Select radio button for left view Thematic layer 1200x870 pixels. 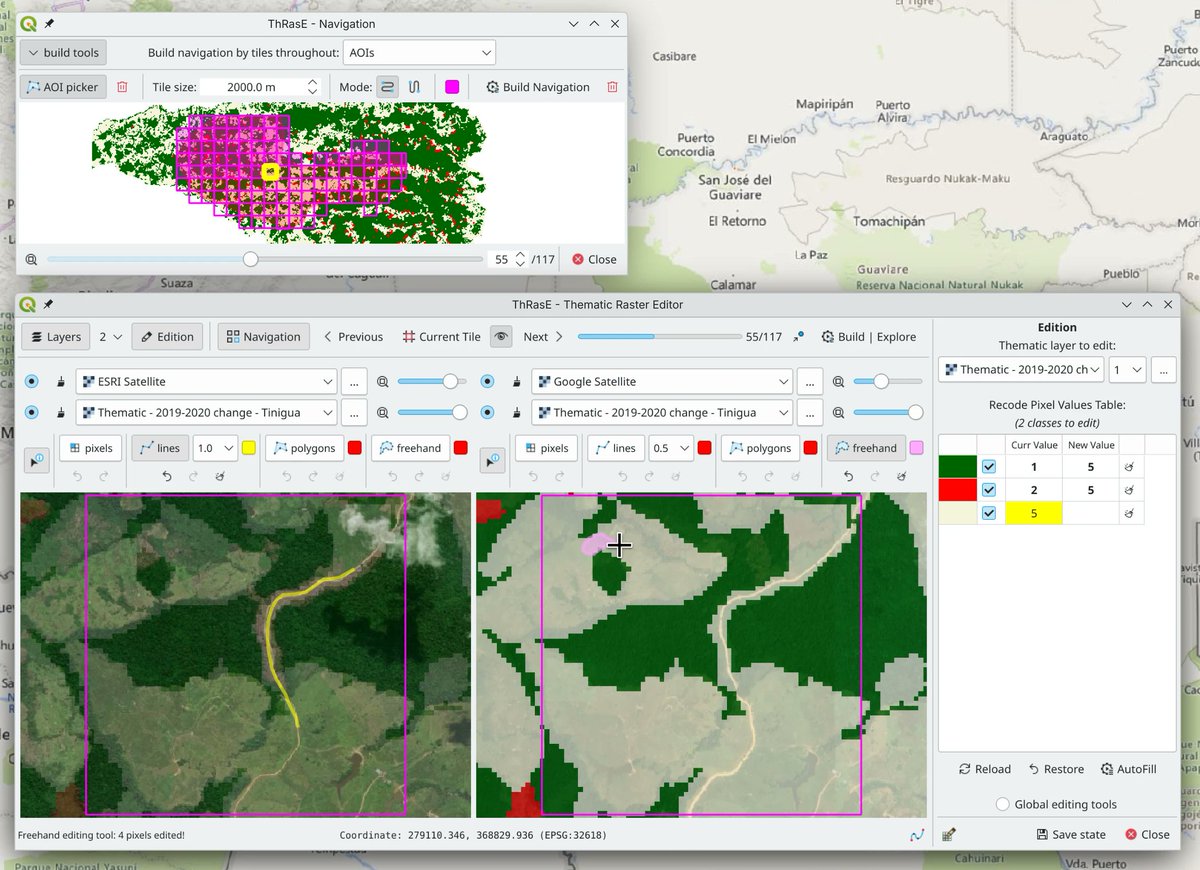[x=32, y=412]
